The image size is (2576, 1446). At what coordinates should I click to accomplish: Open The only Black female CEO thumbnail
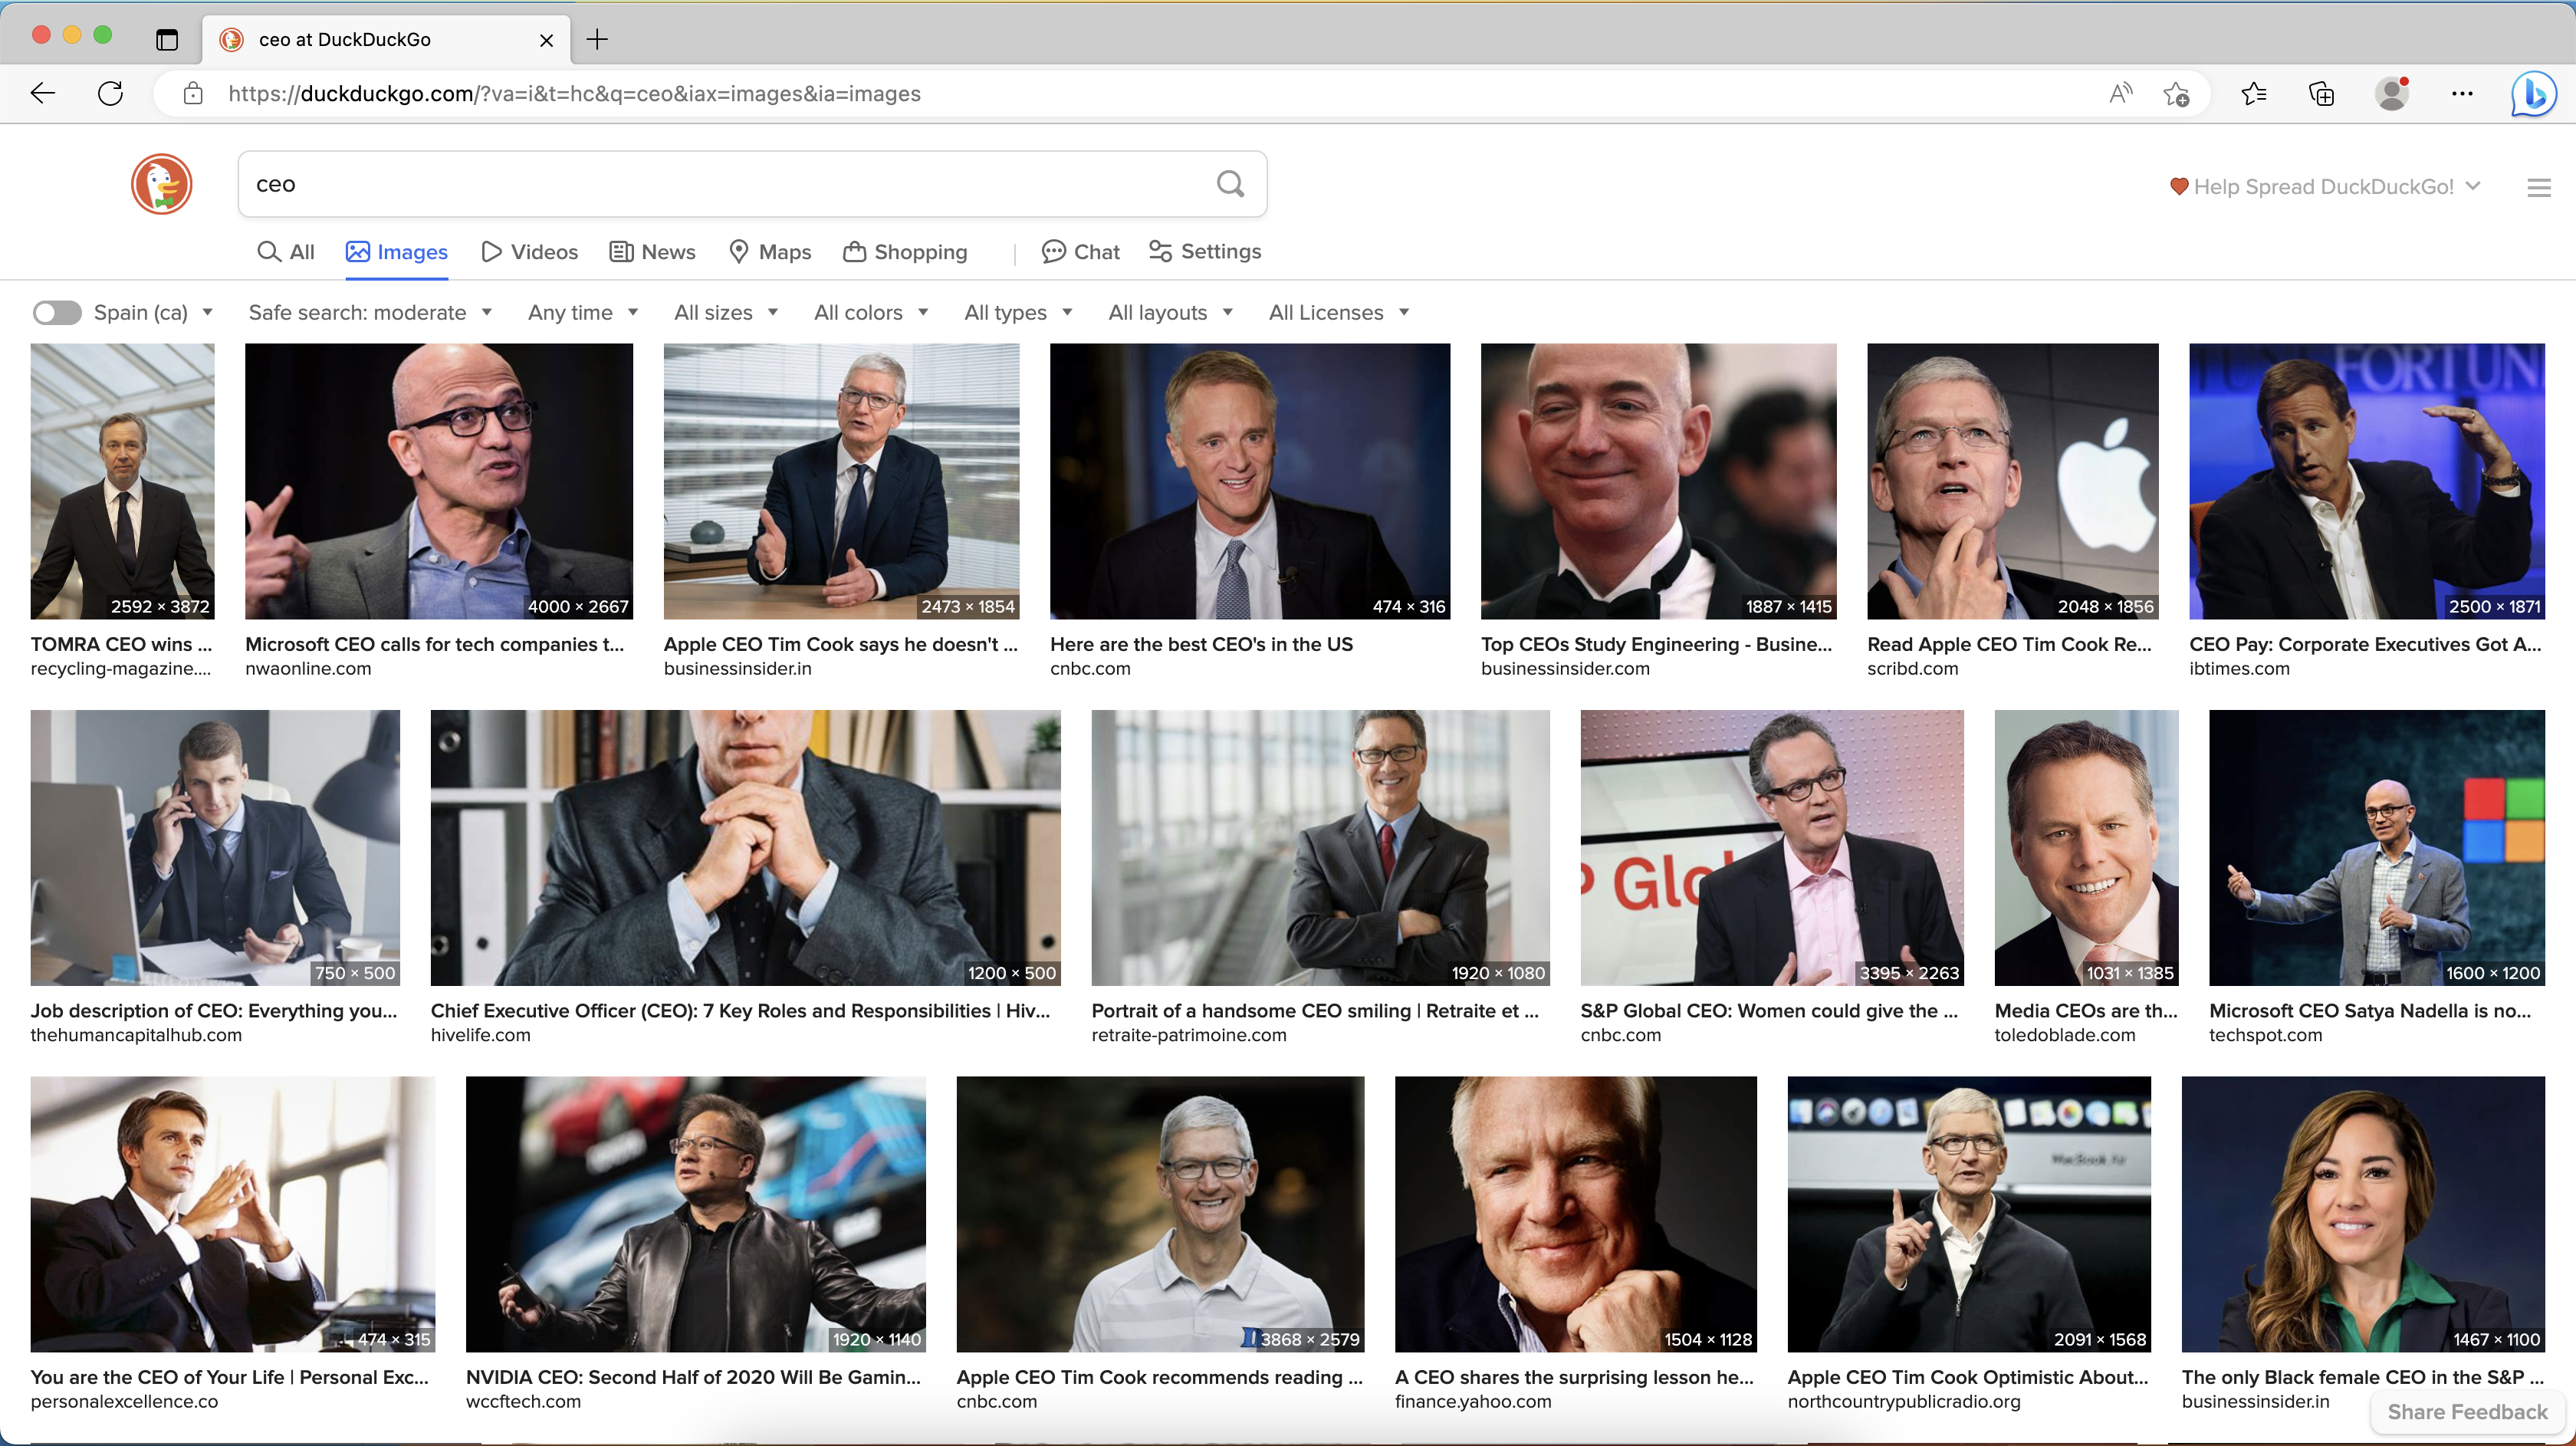click(x=2363, y=1214)
